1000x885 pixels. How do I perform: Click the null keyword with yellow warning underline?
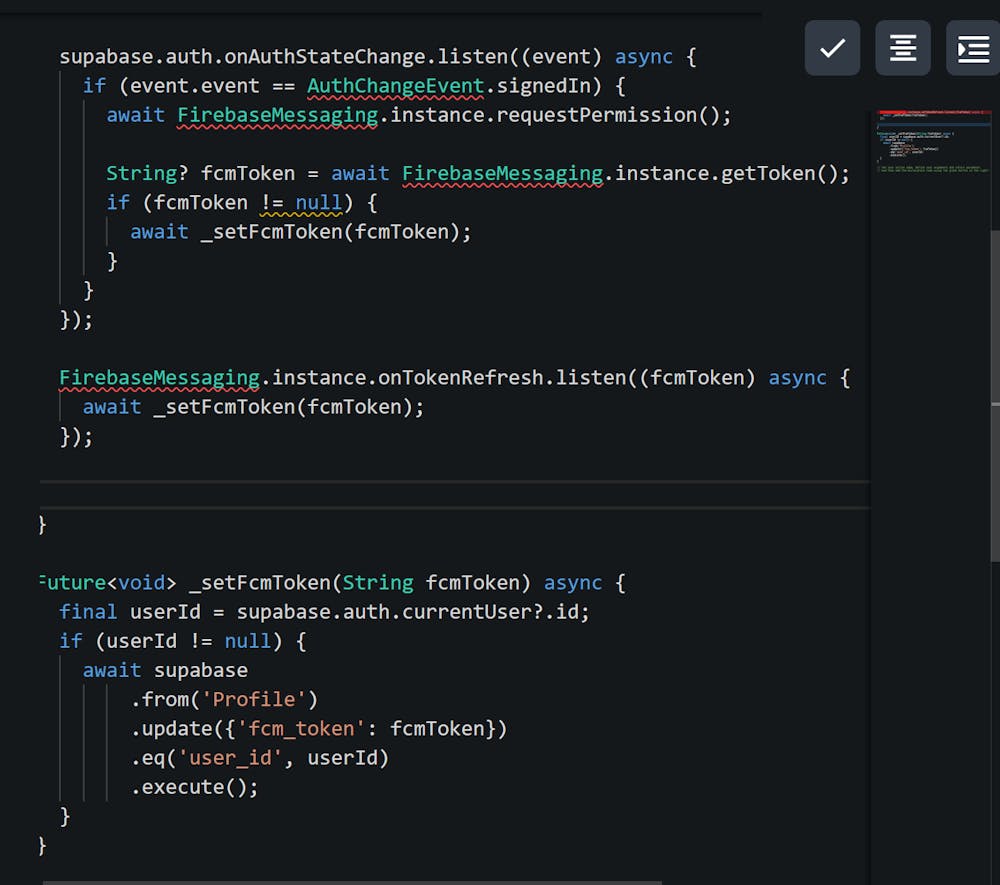click(x=319, y=203)
